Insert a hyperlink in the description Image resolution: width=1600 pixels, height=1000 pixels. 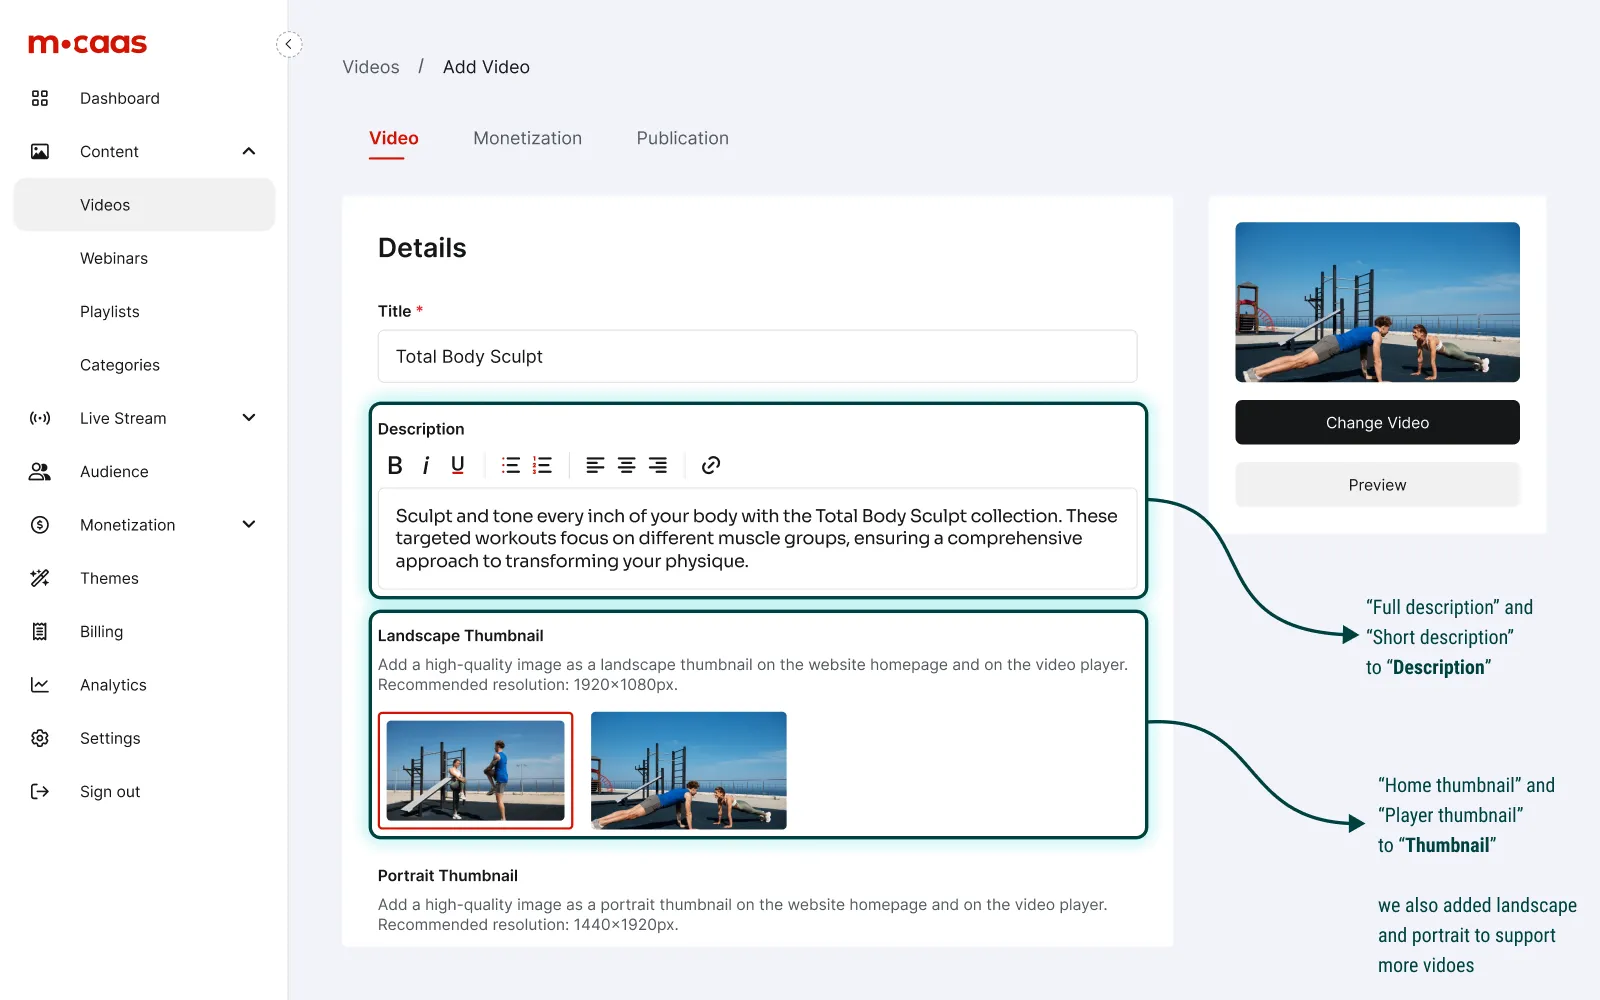point(710,464)
